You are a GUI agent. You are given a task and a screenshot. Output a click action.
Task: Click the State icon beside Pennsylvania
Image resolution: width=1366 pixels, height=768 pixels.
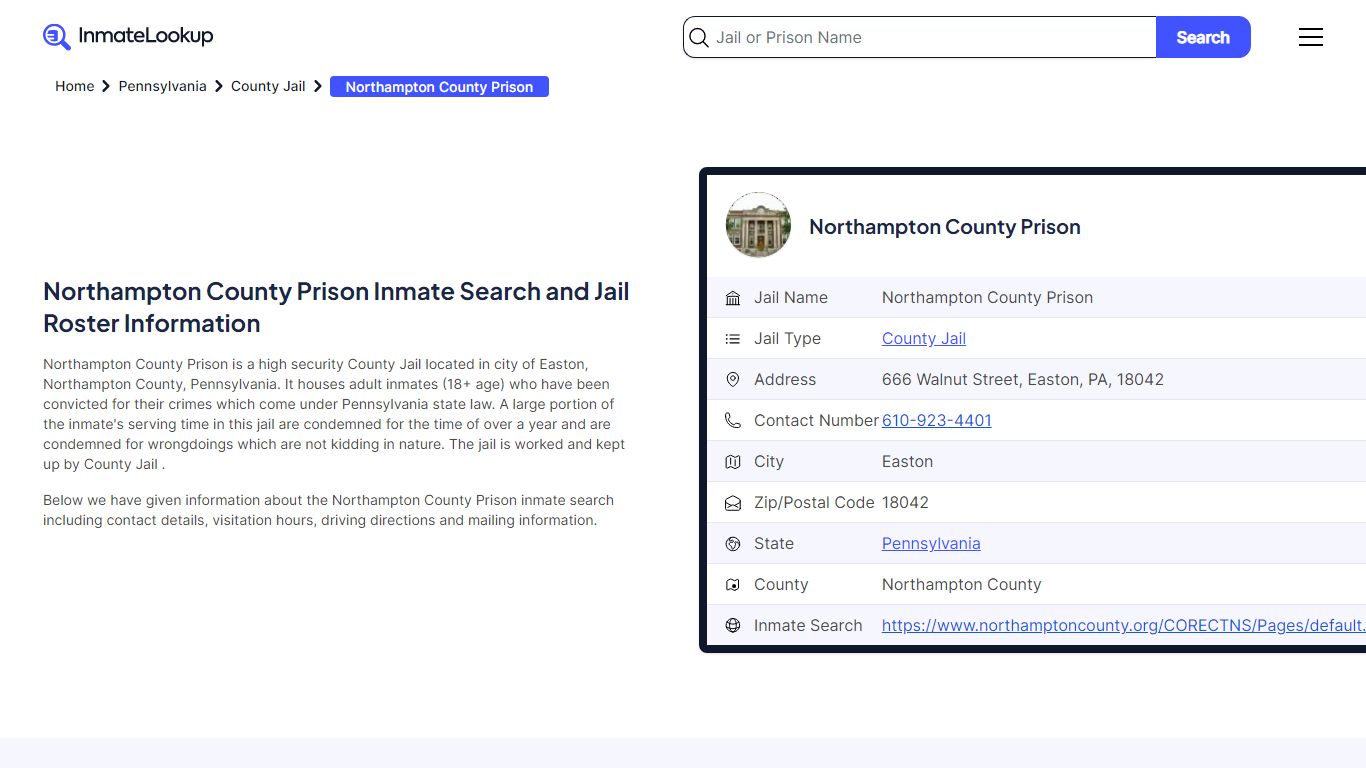point(733,544)
